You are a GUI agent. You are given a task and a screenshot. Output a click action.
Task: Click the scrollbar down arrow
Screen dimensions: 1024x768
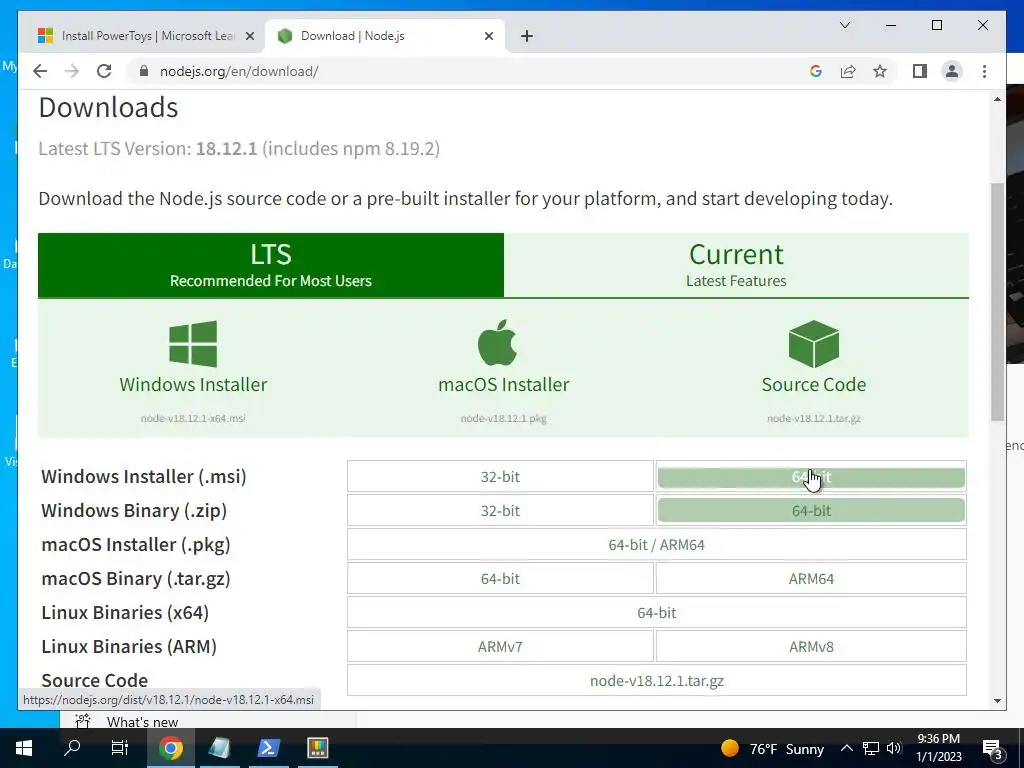tap(997, 701)
